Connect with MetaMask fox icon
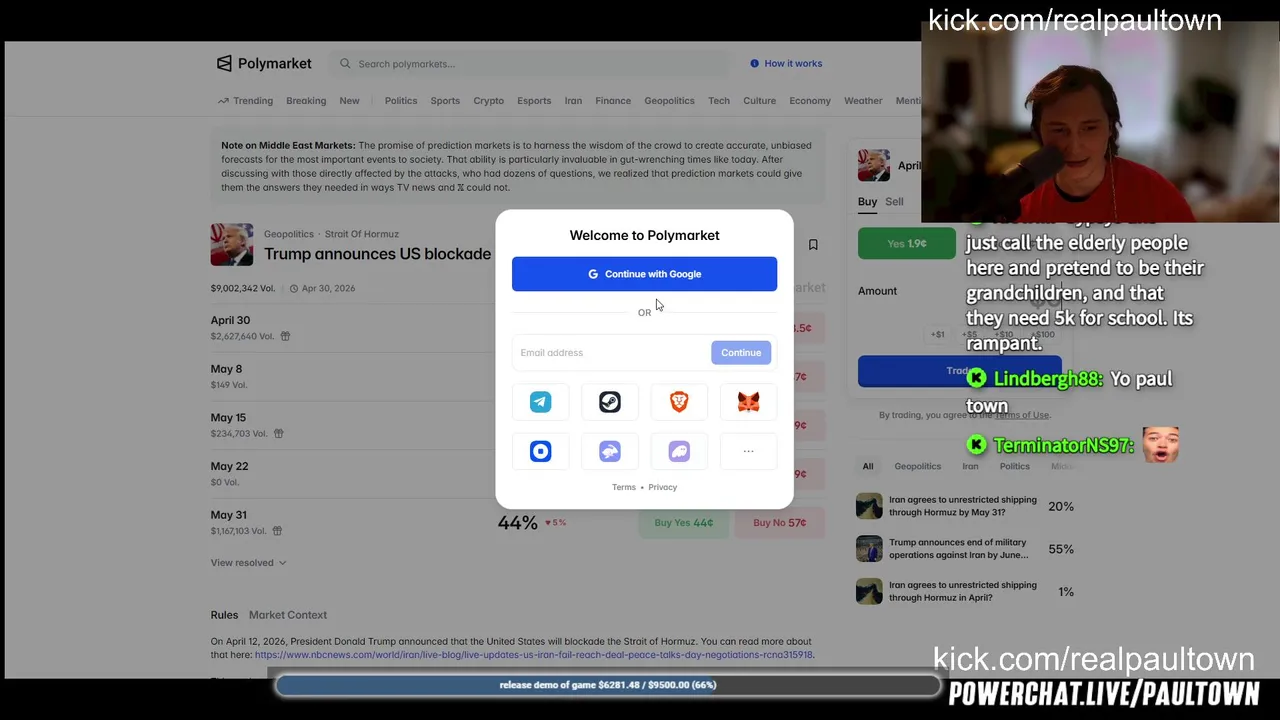Screen dimensions: 1280x720 click(748, 402)
